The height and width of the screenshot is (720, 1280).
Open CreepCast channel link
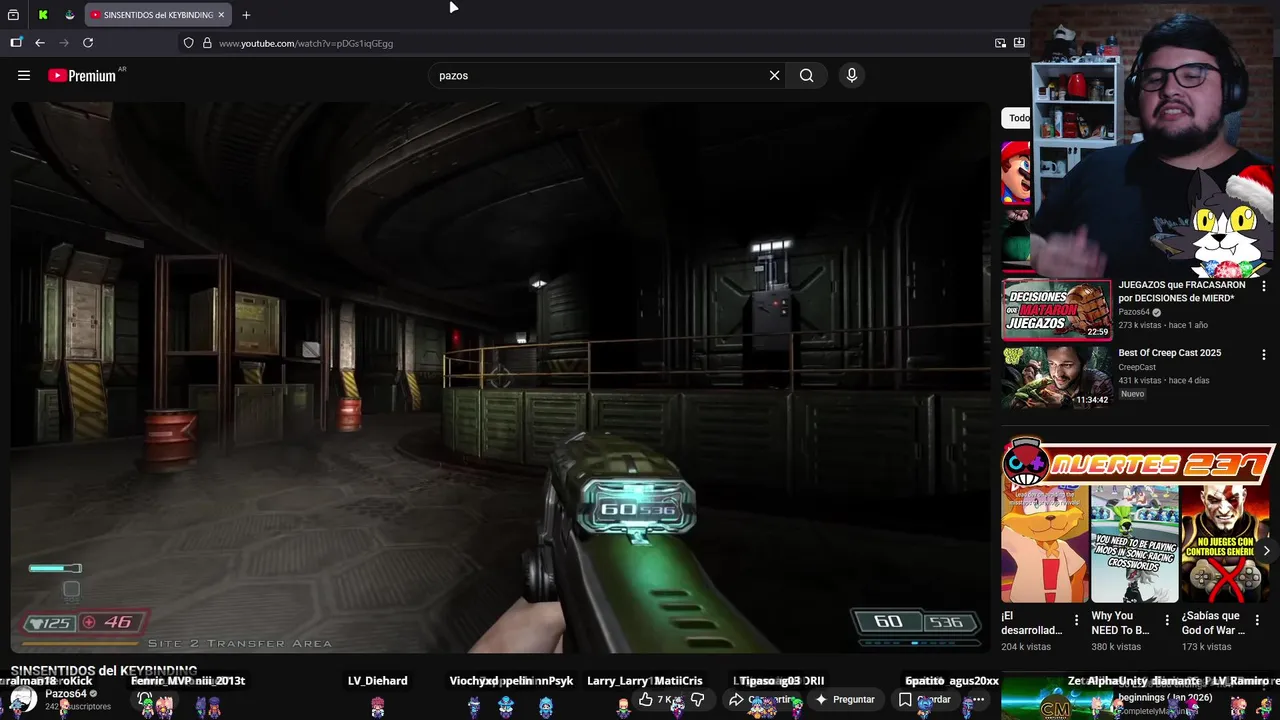pos(1137,367)
